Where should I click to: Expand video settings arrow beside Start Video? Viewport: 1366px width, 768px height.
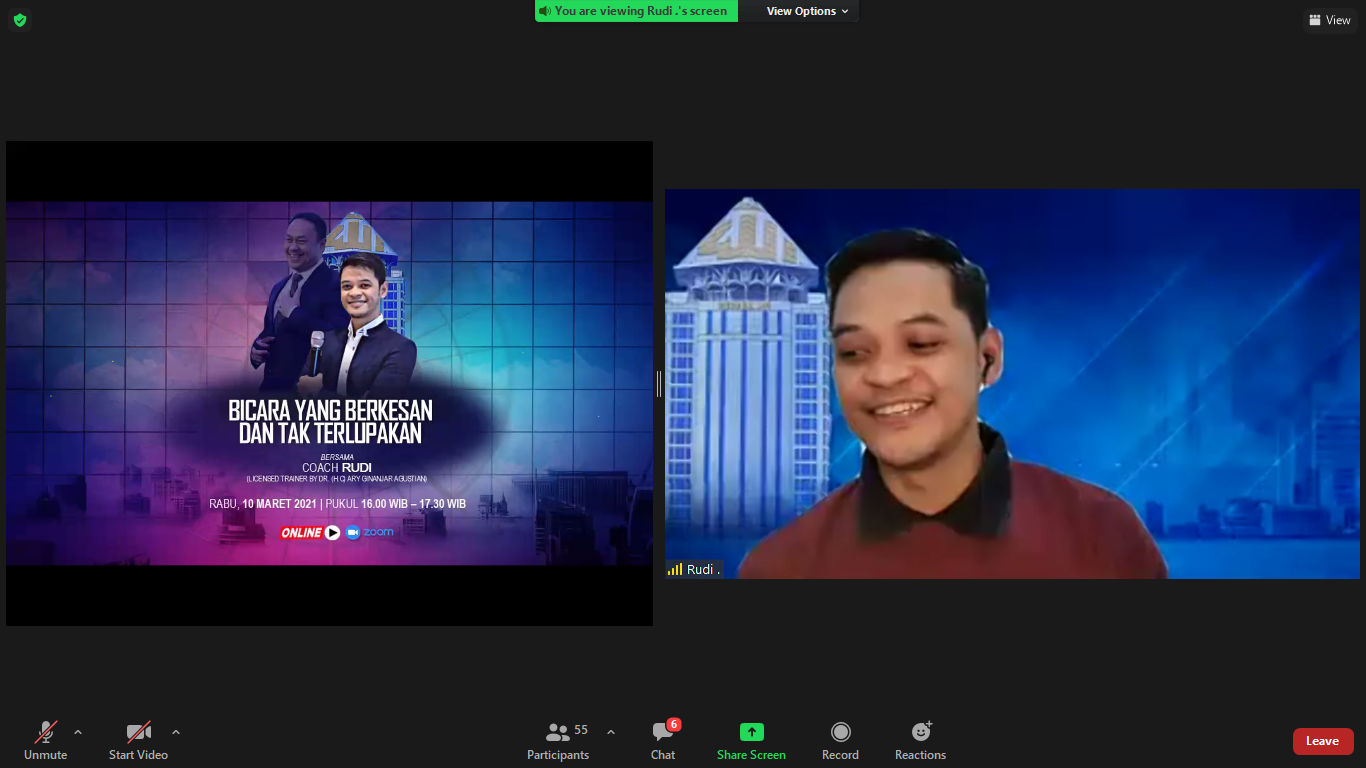[x=176, y=732]
